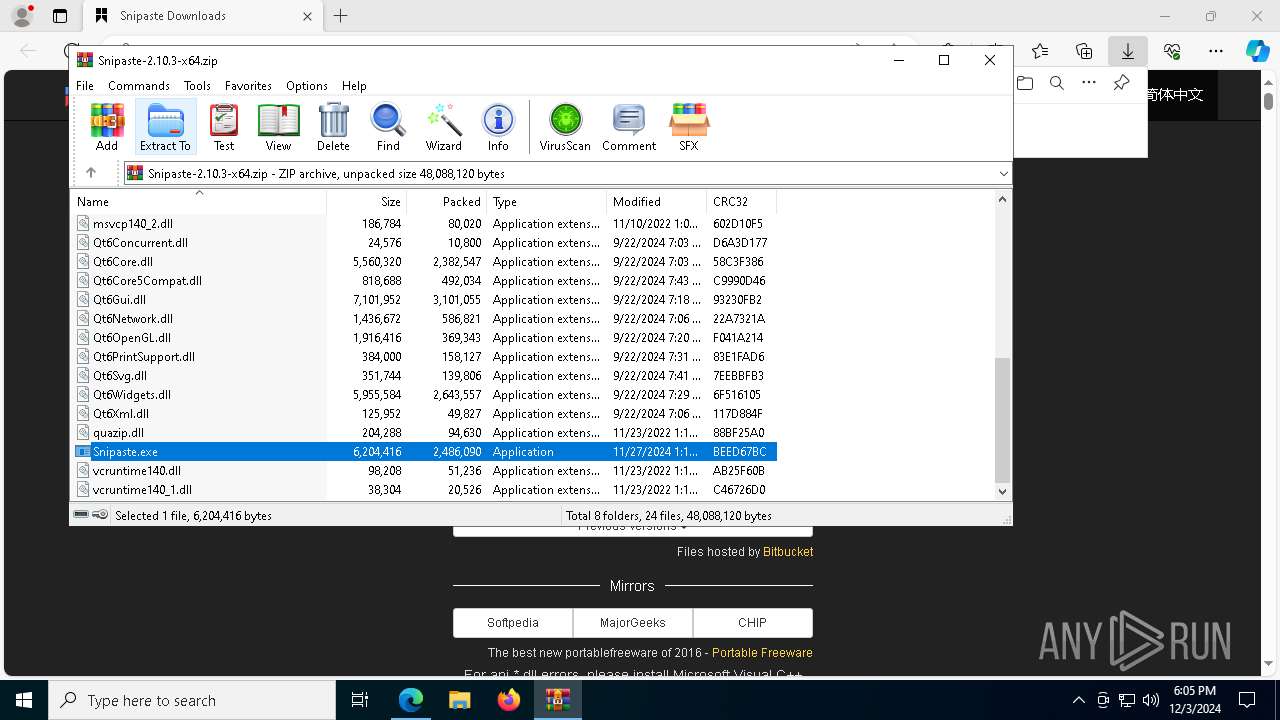Sort by CRC32 column header
1280x720 pixels.
point(741,201)
